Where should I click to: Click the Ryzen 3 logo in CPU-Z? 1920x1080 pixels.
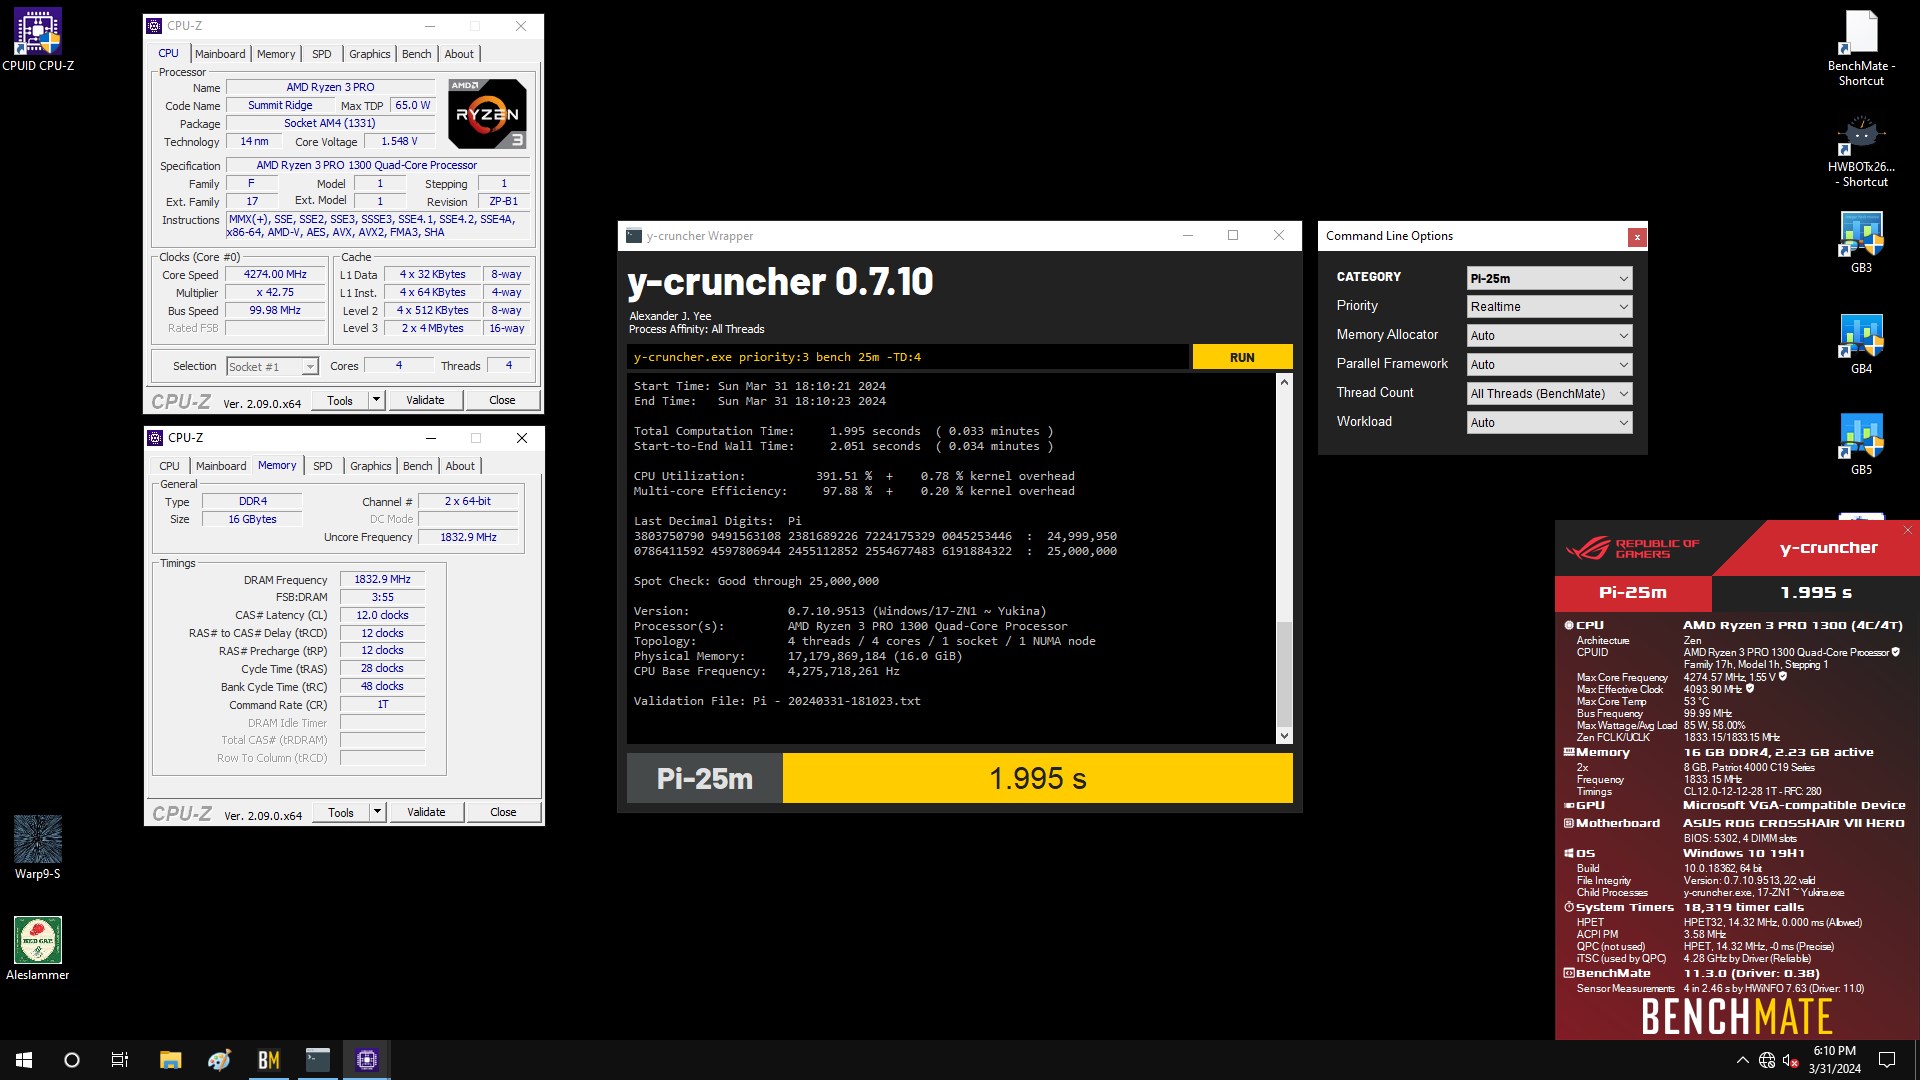point(487,114)
